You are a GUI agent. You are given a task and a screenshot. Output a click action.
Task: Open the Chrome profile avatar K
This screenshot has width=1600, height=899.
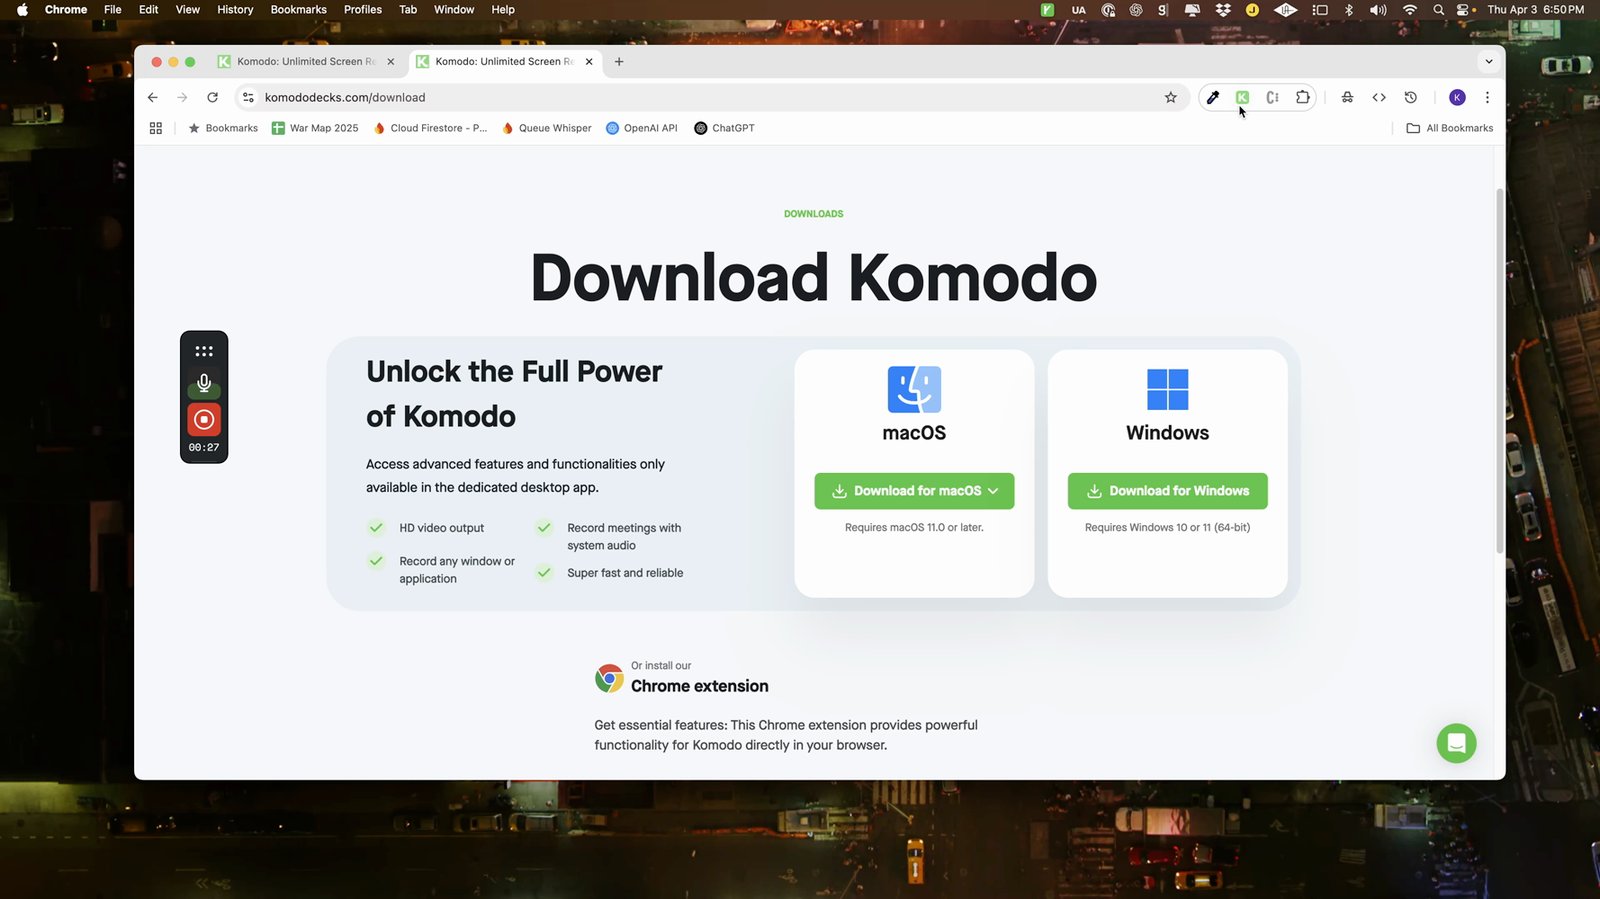1457,97
